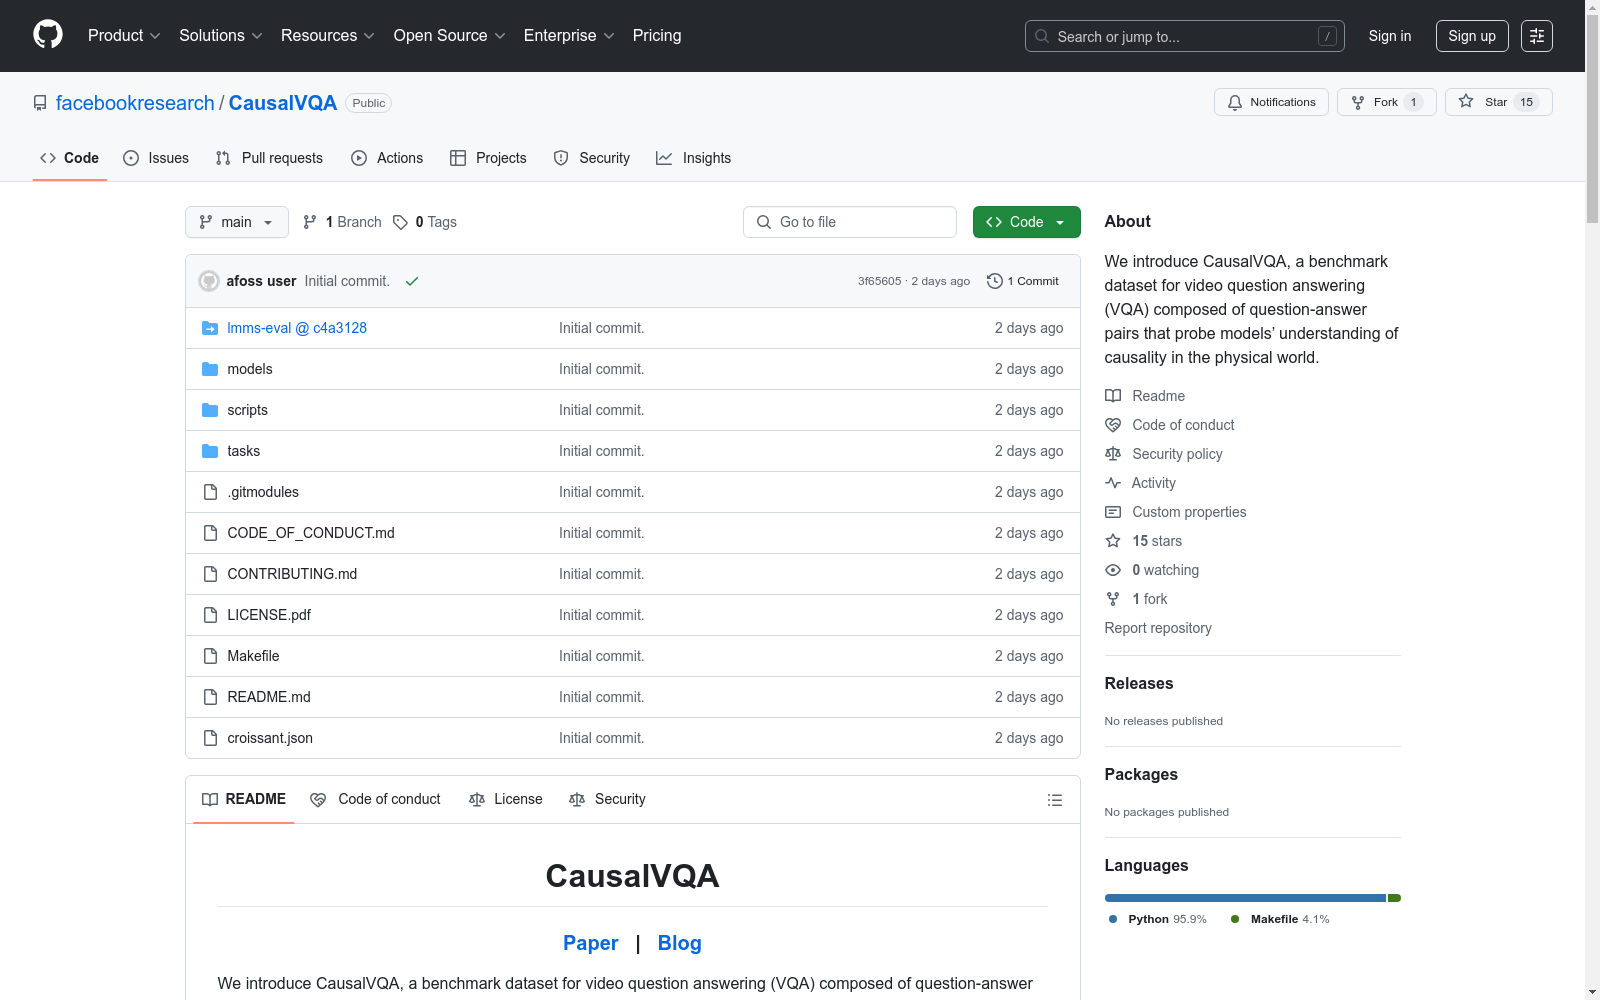The image size is (1600, 1000).
Task: Open the Blog link in README
Action: 680,943
